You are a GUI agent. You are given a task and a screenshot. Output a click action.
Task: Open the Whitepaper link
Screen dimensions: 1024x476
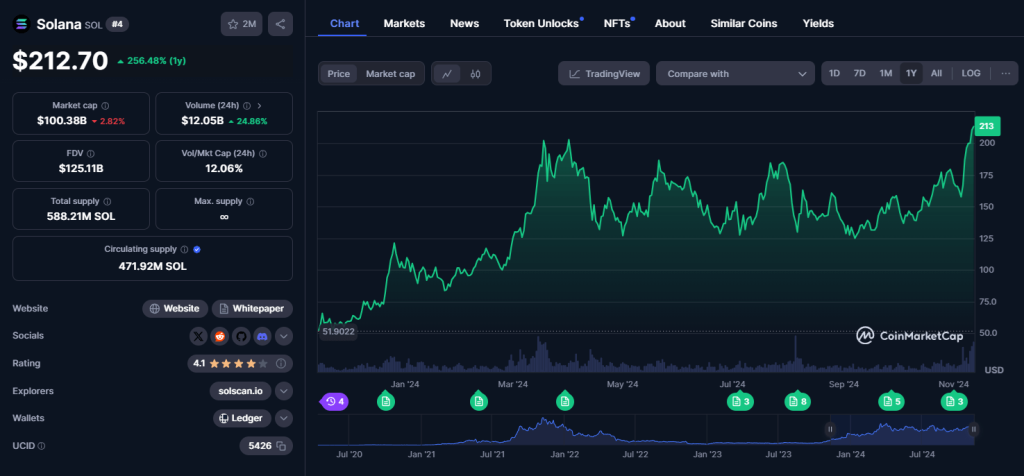pos(252,309)
